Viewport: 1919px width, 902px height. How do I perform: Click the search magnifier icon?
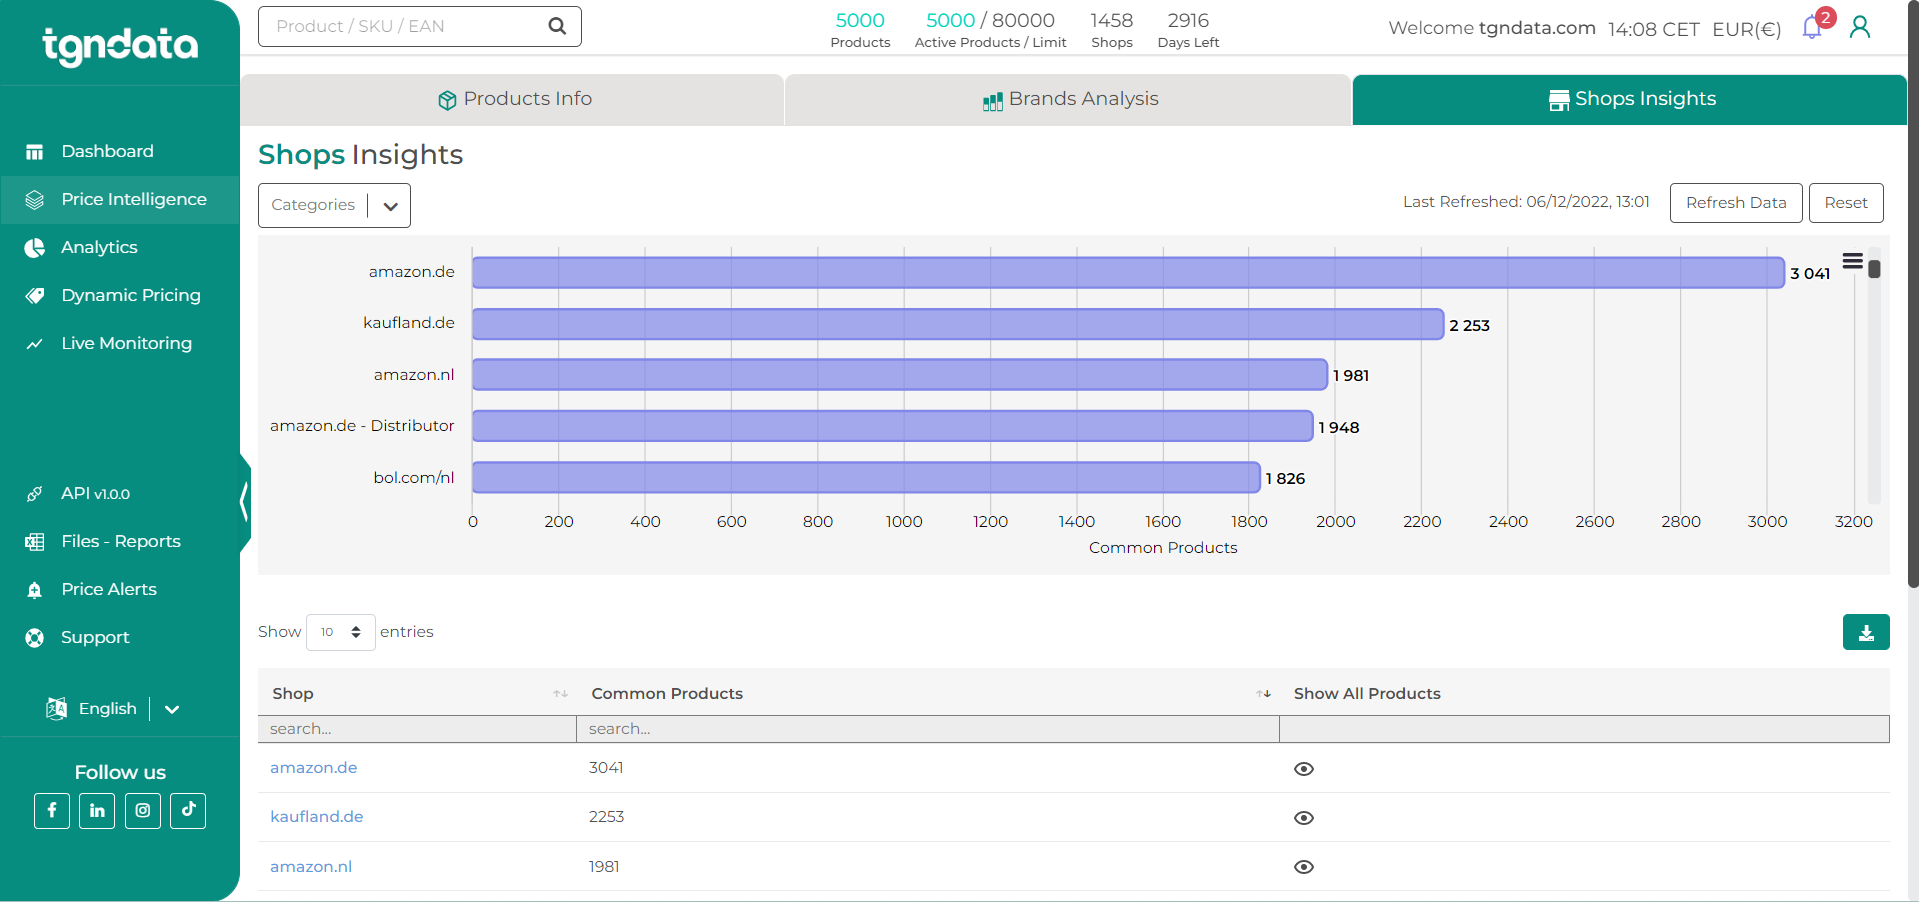click(557, 26)
